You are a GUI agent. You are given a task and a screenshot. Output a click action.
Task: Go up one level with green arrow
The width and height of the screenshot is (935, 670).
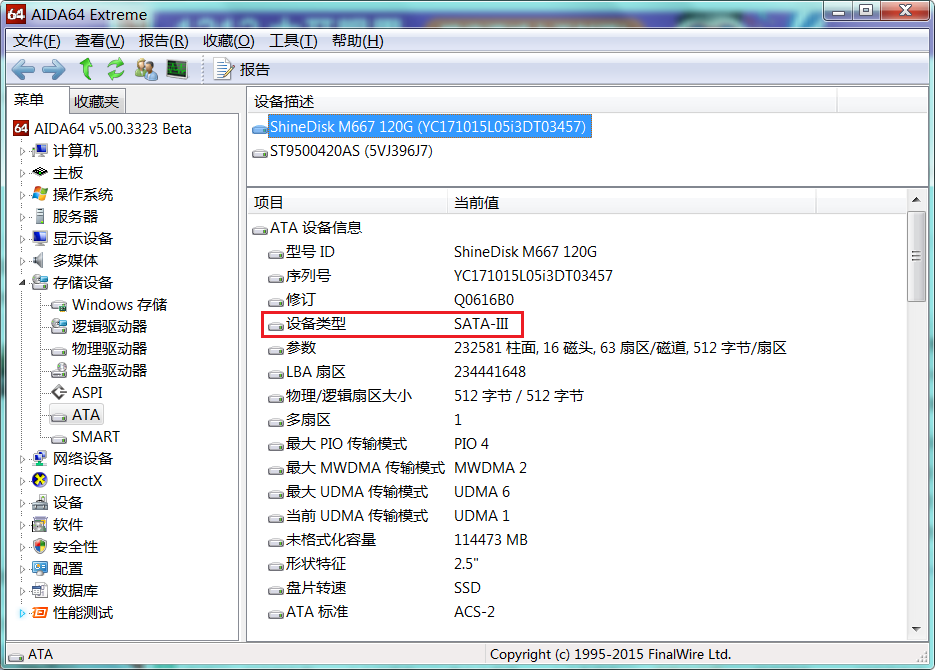click(x=86, y=69)
